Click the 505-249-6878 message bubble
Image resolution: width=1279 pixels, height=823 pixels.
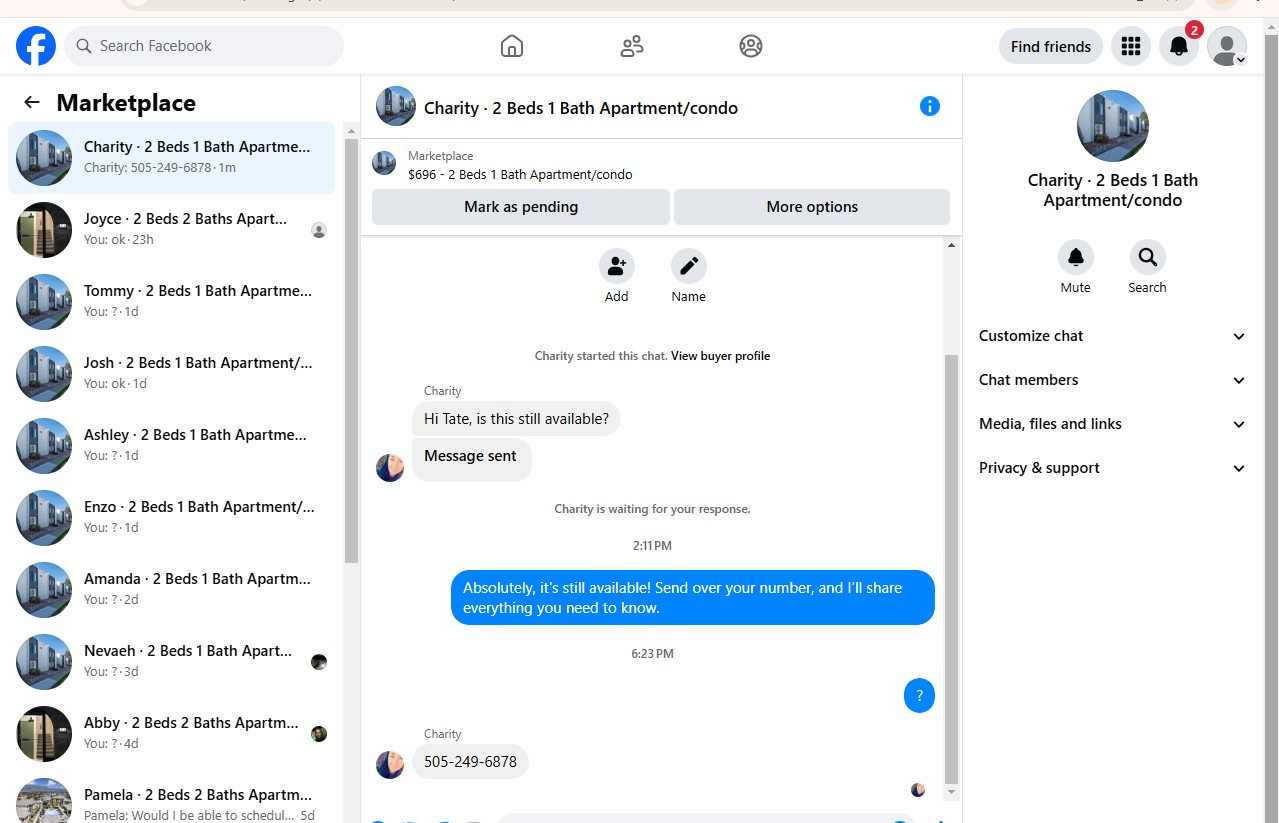click(470, 762)
